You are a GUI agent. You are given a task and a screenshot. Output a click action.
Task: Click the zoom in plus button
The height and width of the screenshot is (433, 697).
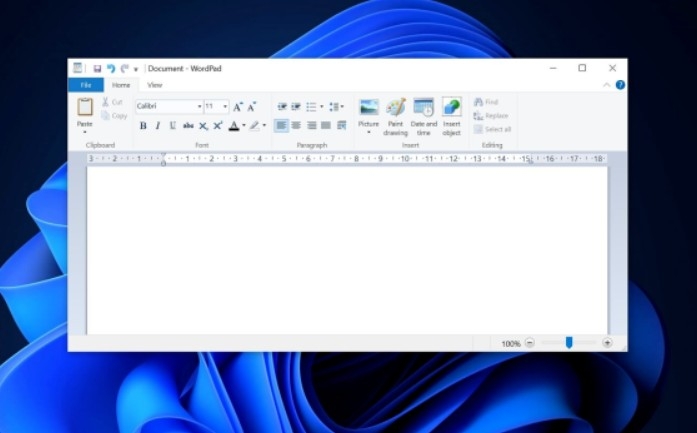(607, 343)
